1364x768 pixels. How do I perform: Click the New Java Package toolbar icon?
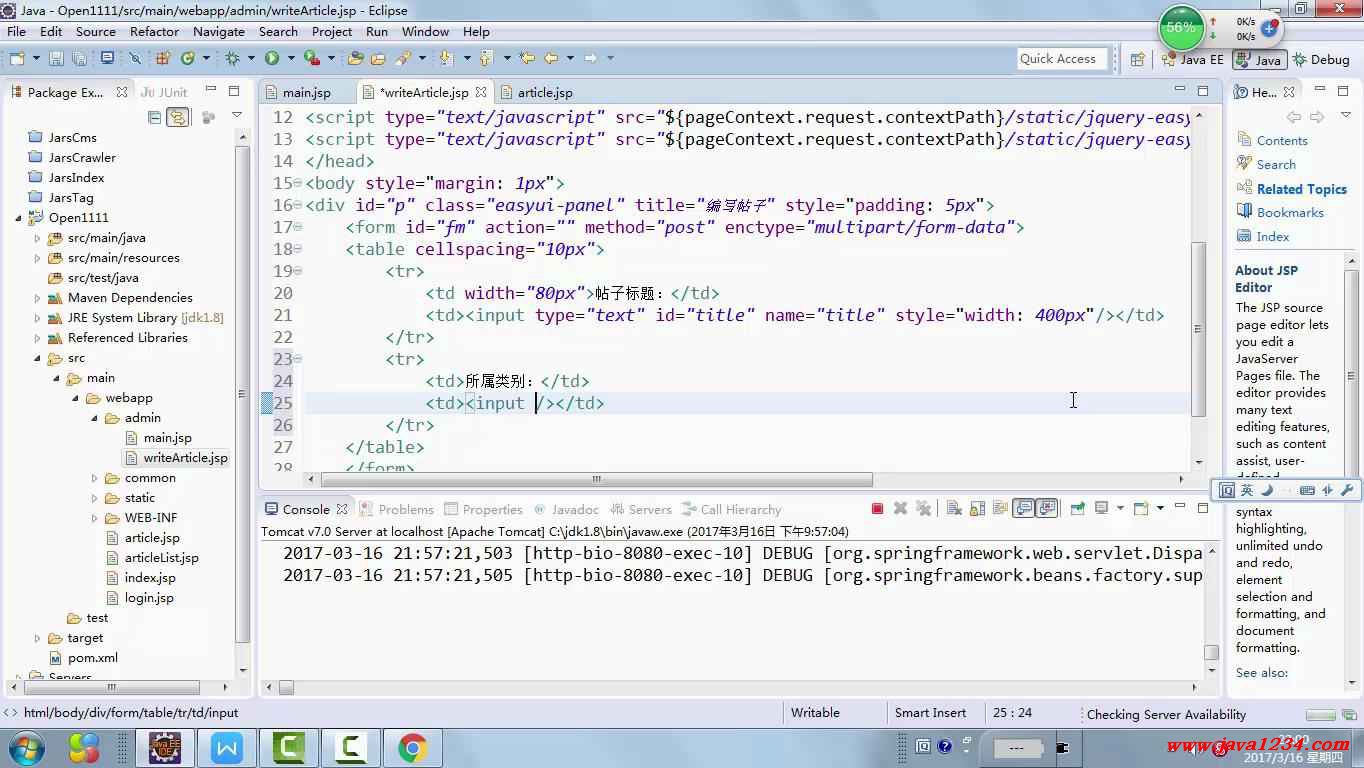[161, 59]
